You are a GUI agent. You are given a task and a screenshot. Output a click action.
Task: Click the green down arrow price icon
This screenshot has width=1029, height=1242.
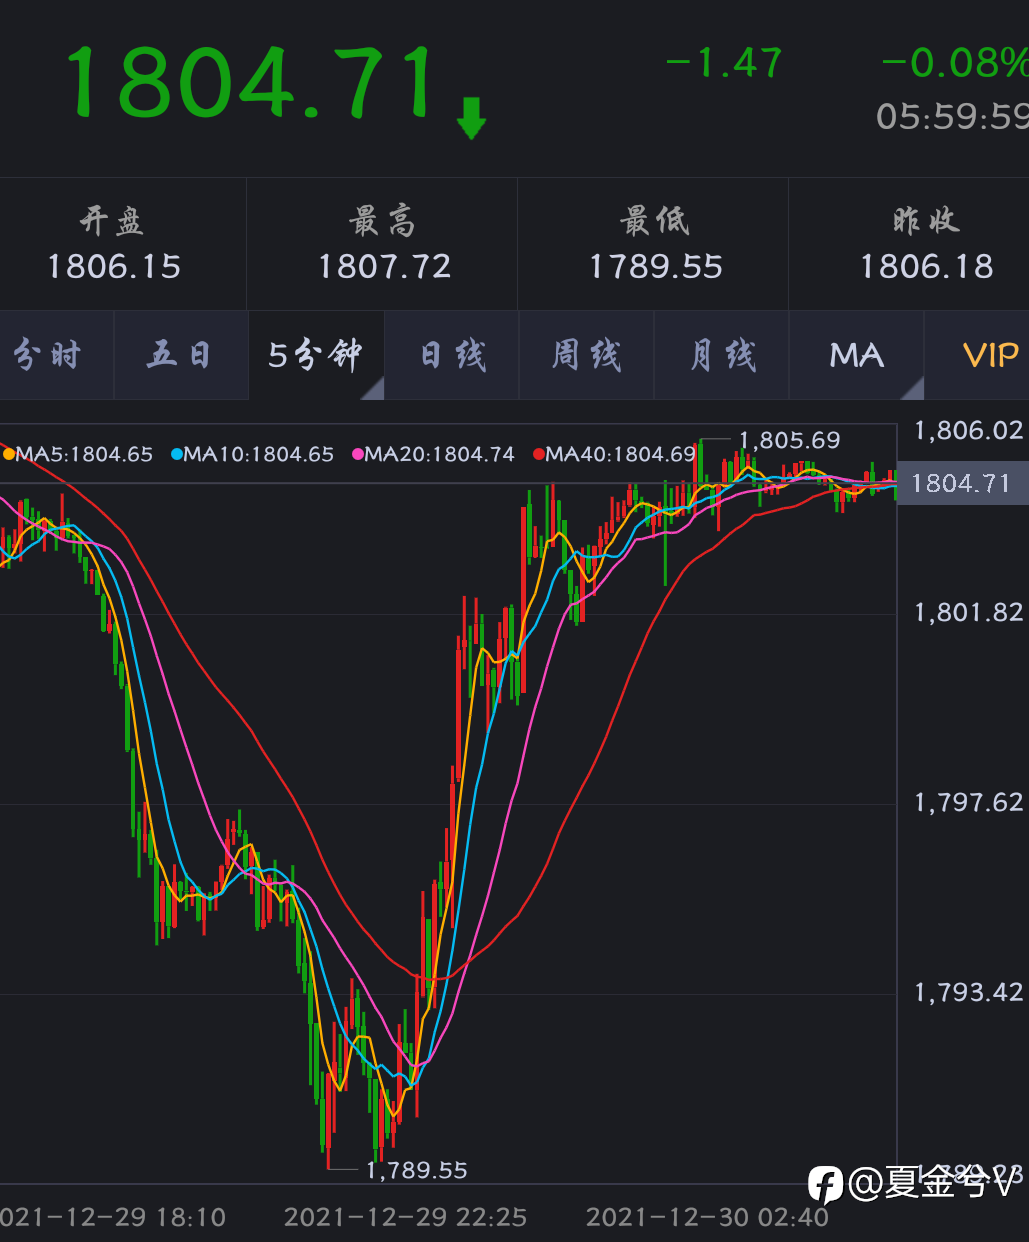[471, 117]
